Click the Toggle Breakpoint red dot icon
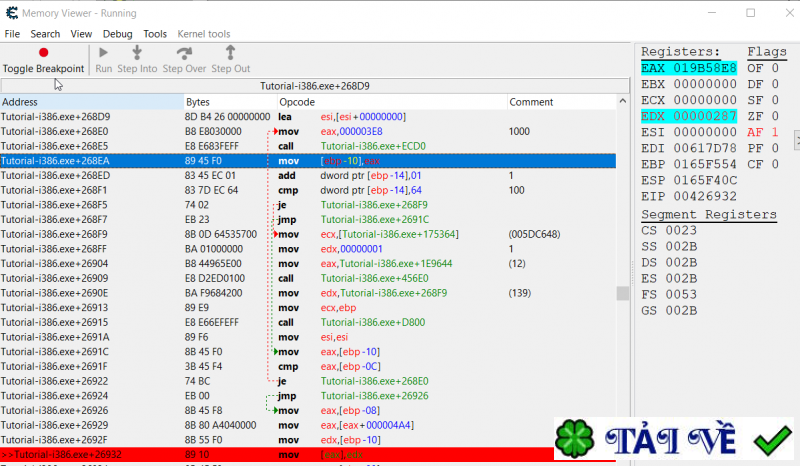This screenshot has height=466, width=800. 43,53
